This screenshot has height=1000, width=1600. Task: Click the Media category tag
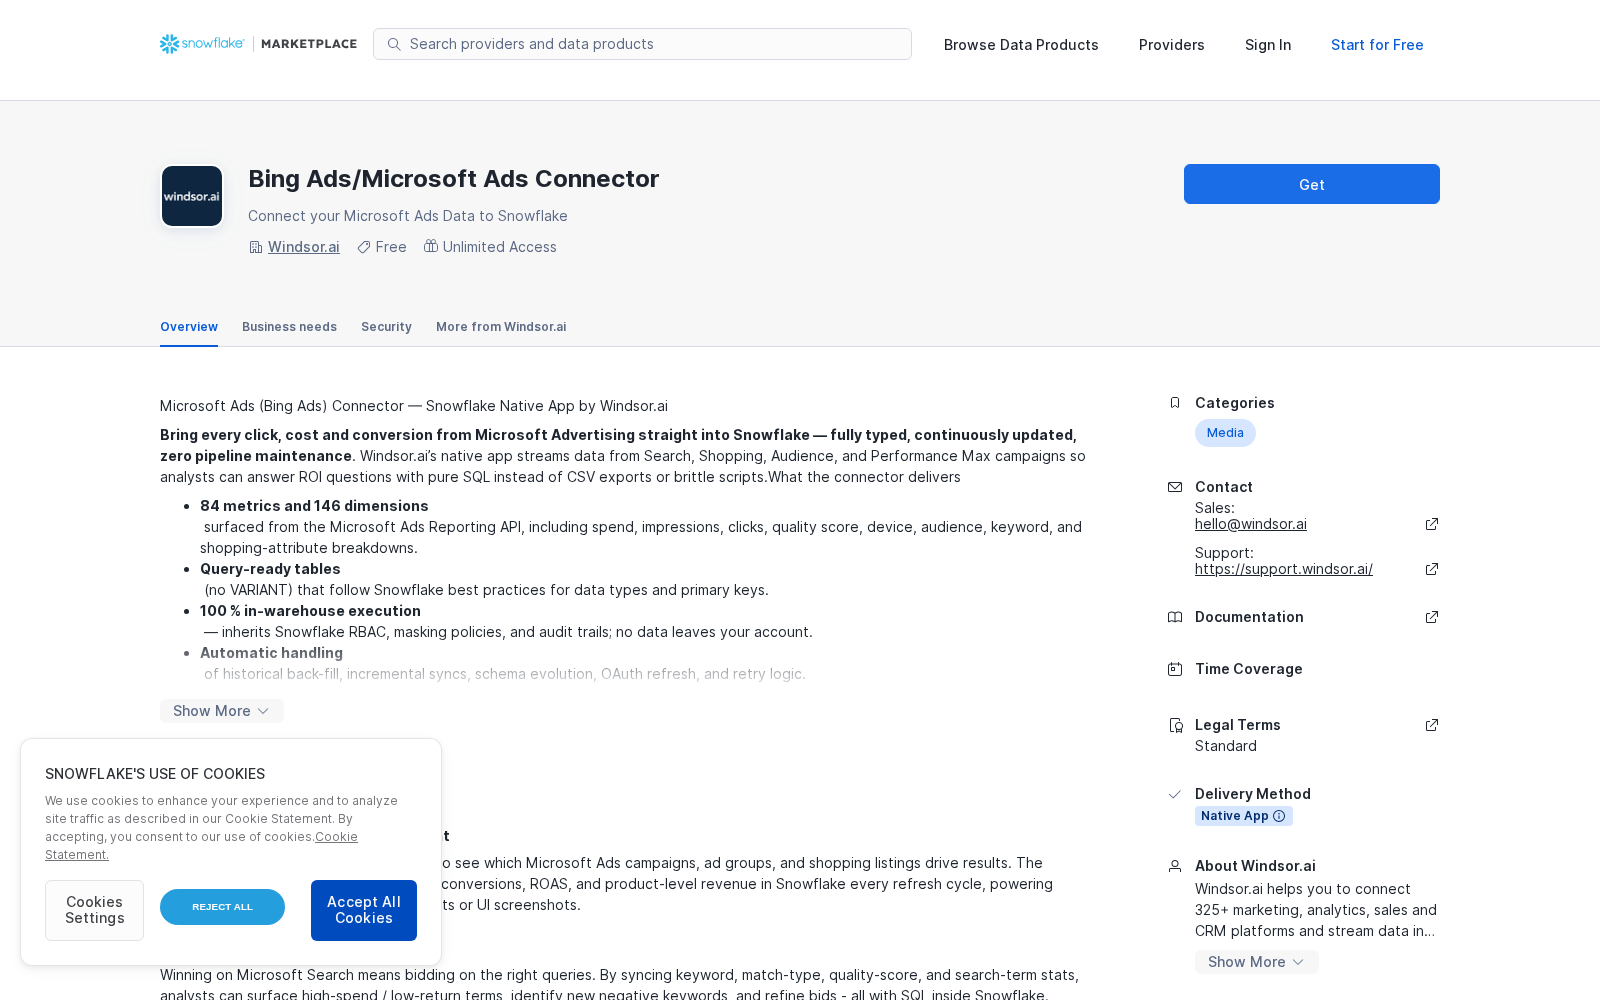[1225, 433]
